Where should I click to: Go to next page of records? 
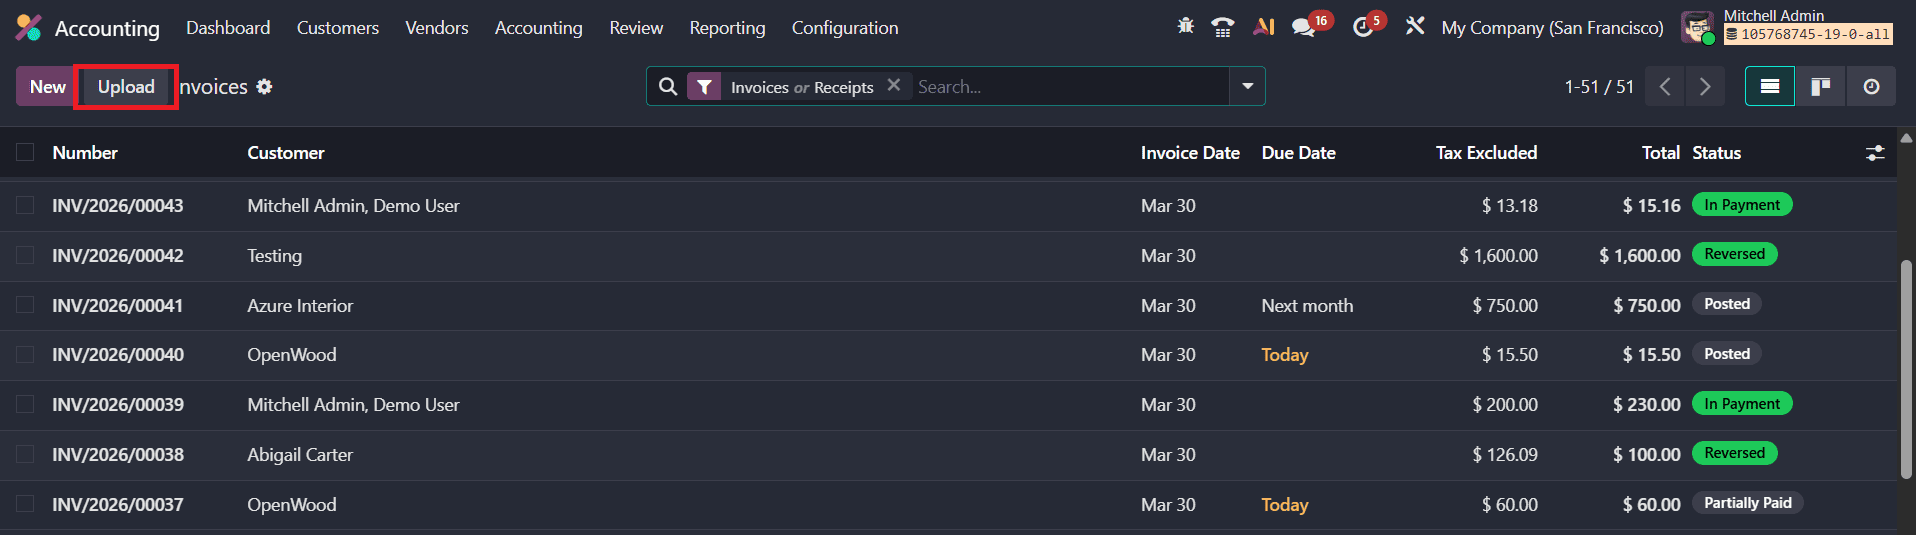tap(1705, 87)
